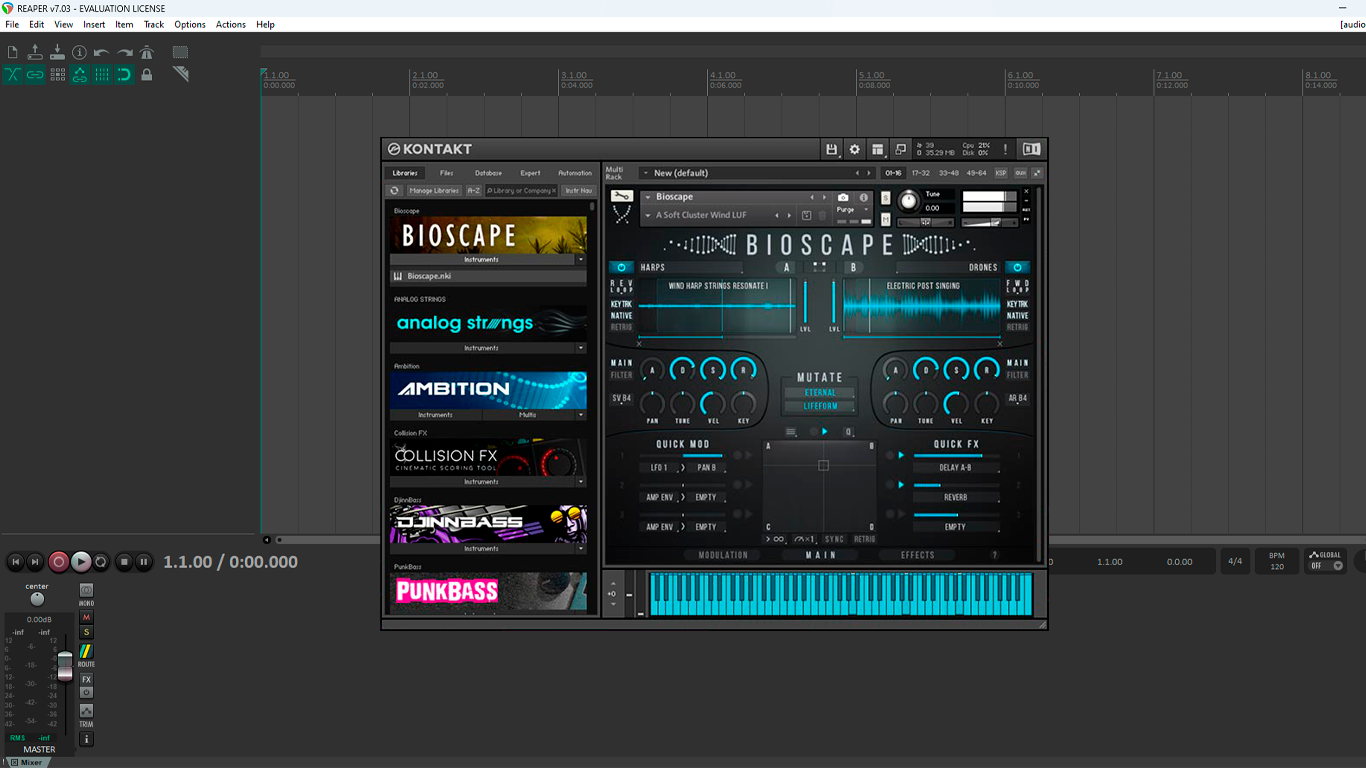Click the snapshot camera icon
Screen dimensions: 1366x768
pos(843,197)
